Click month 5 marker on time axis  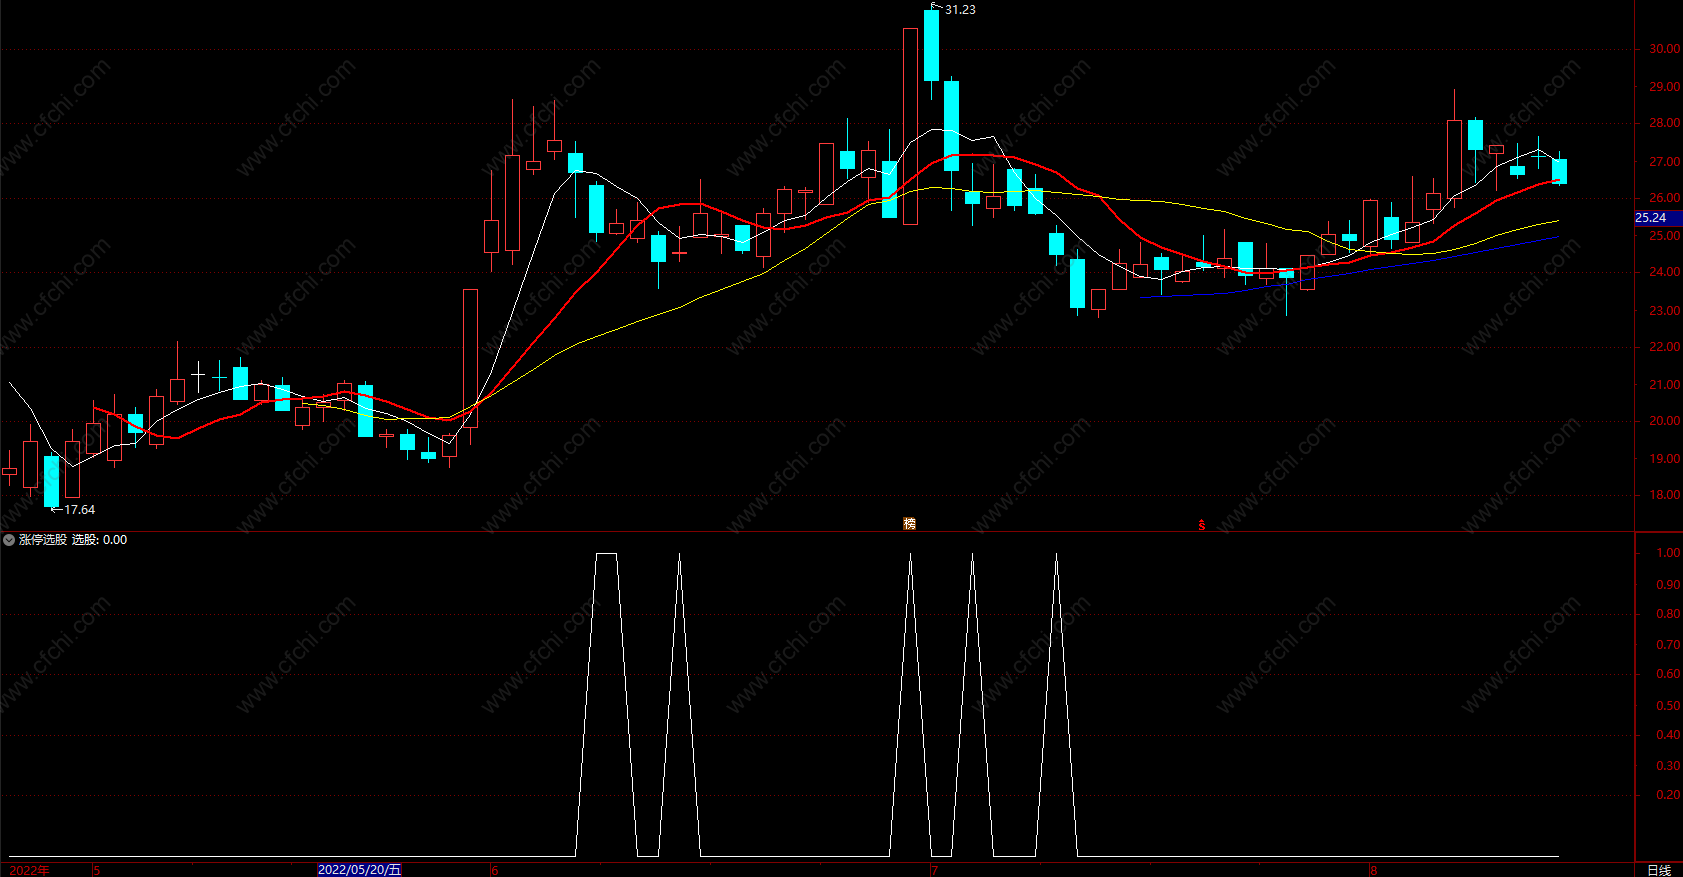tap(97, 870)
